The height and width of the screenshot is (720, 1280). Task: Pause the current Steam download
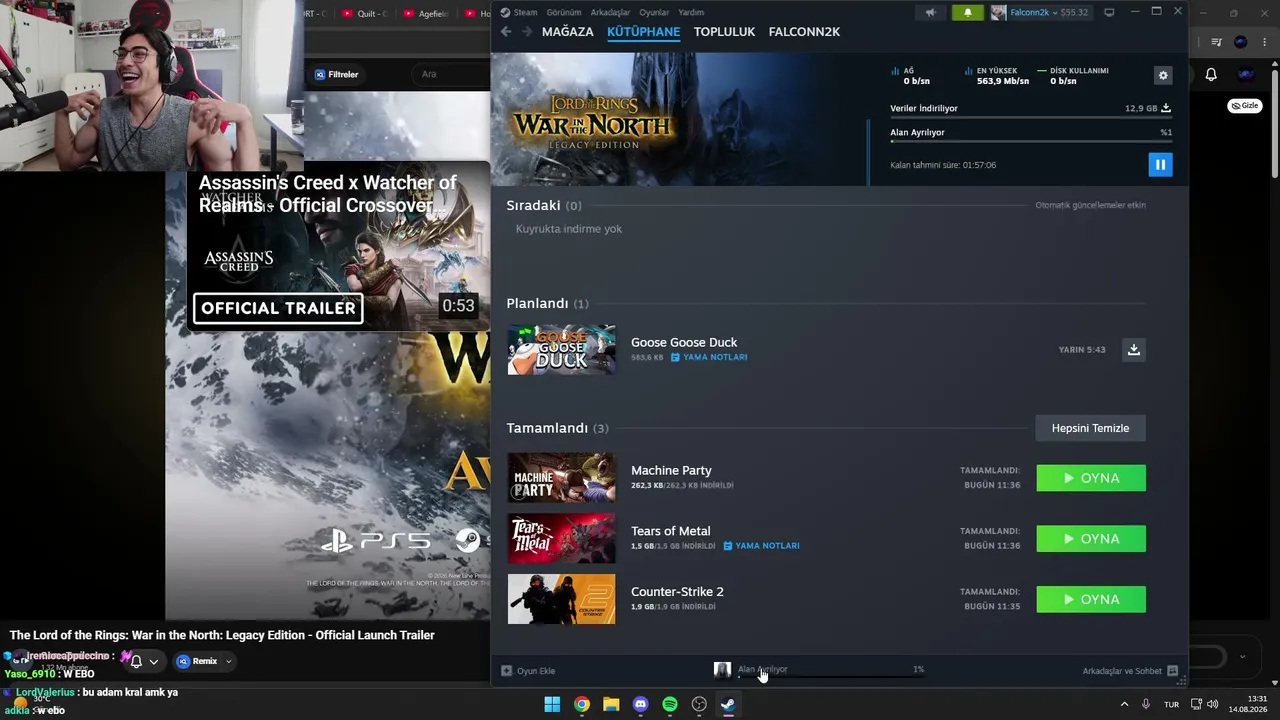[1160, 165]
